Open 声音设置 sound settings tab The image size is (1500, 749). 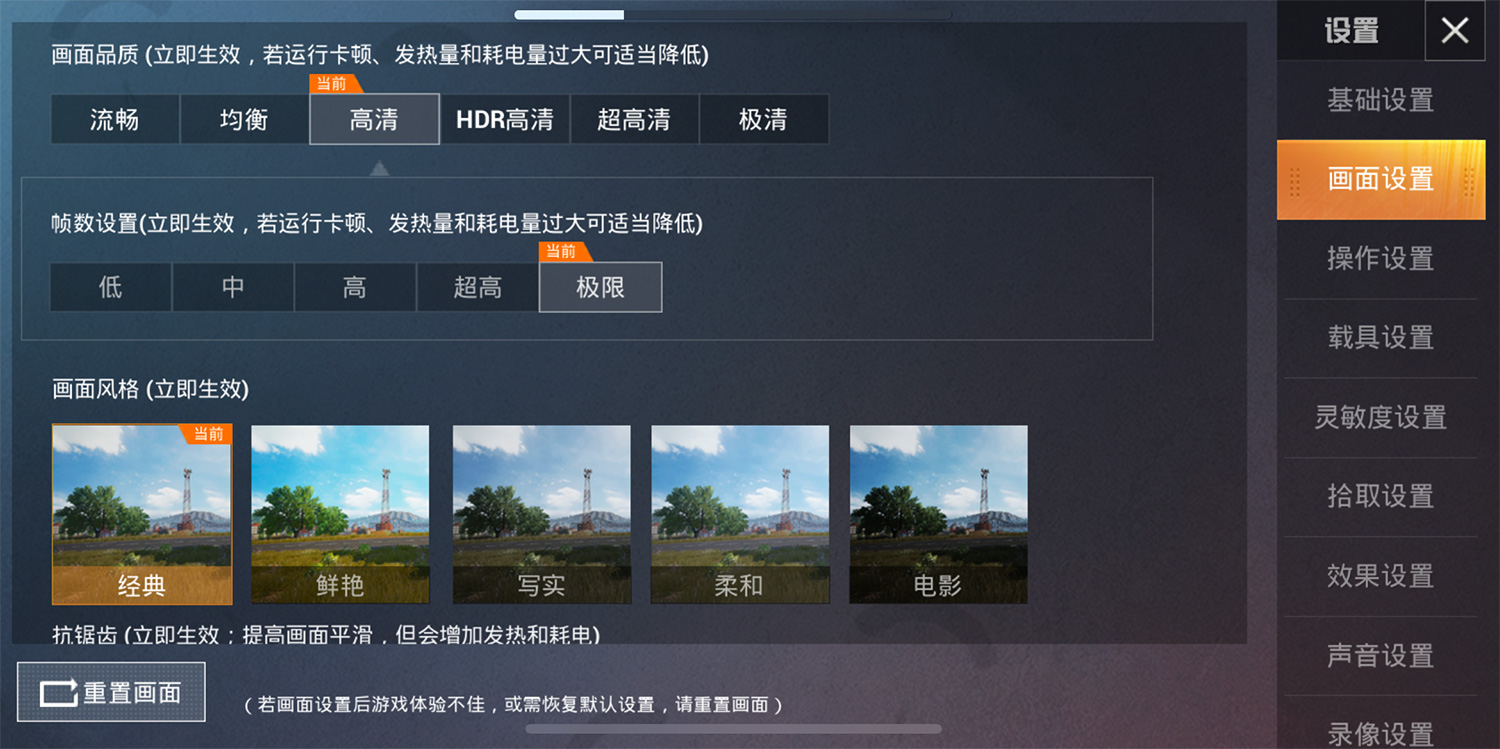click(x=1381, y=656)
